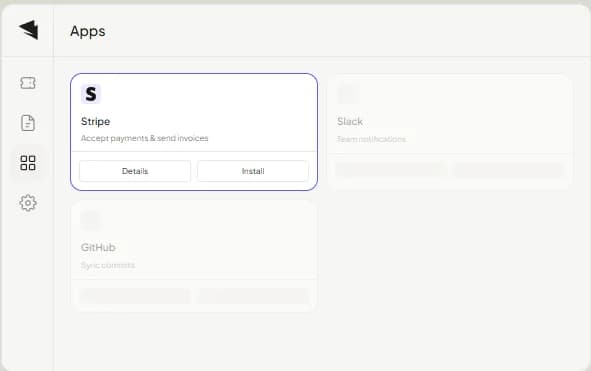Open the settings gear icon
The image size is (591, 371).
pos(28,203)
